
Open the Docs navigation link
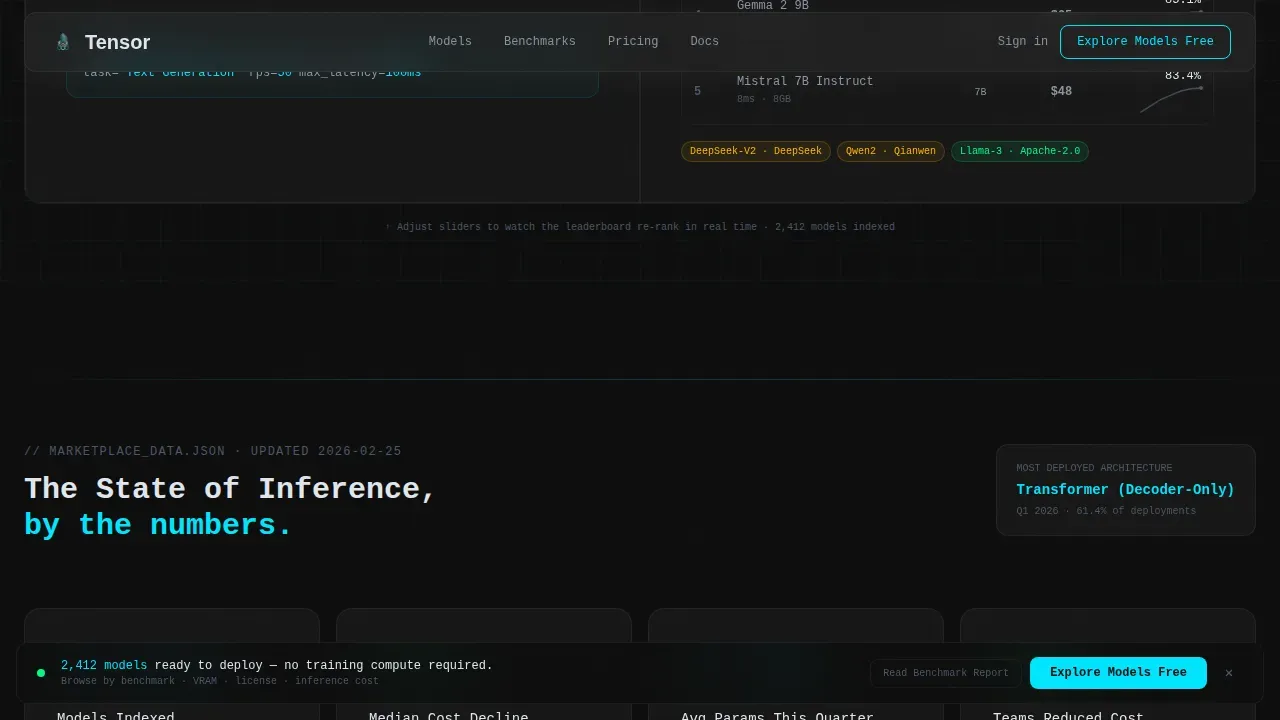tap(704, 42)
